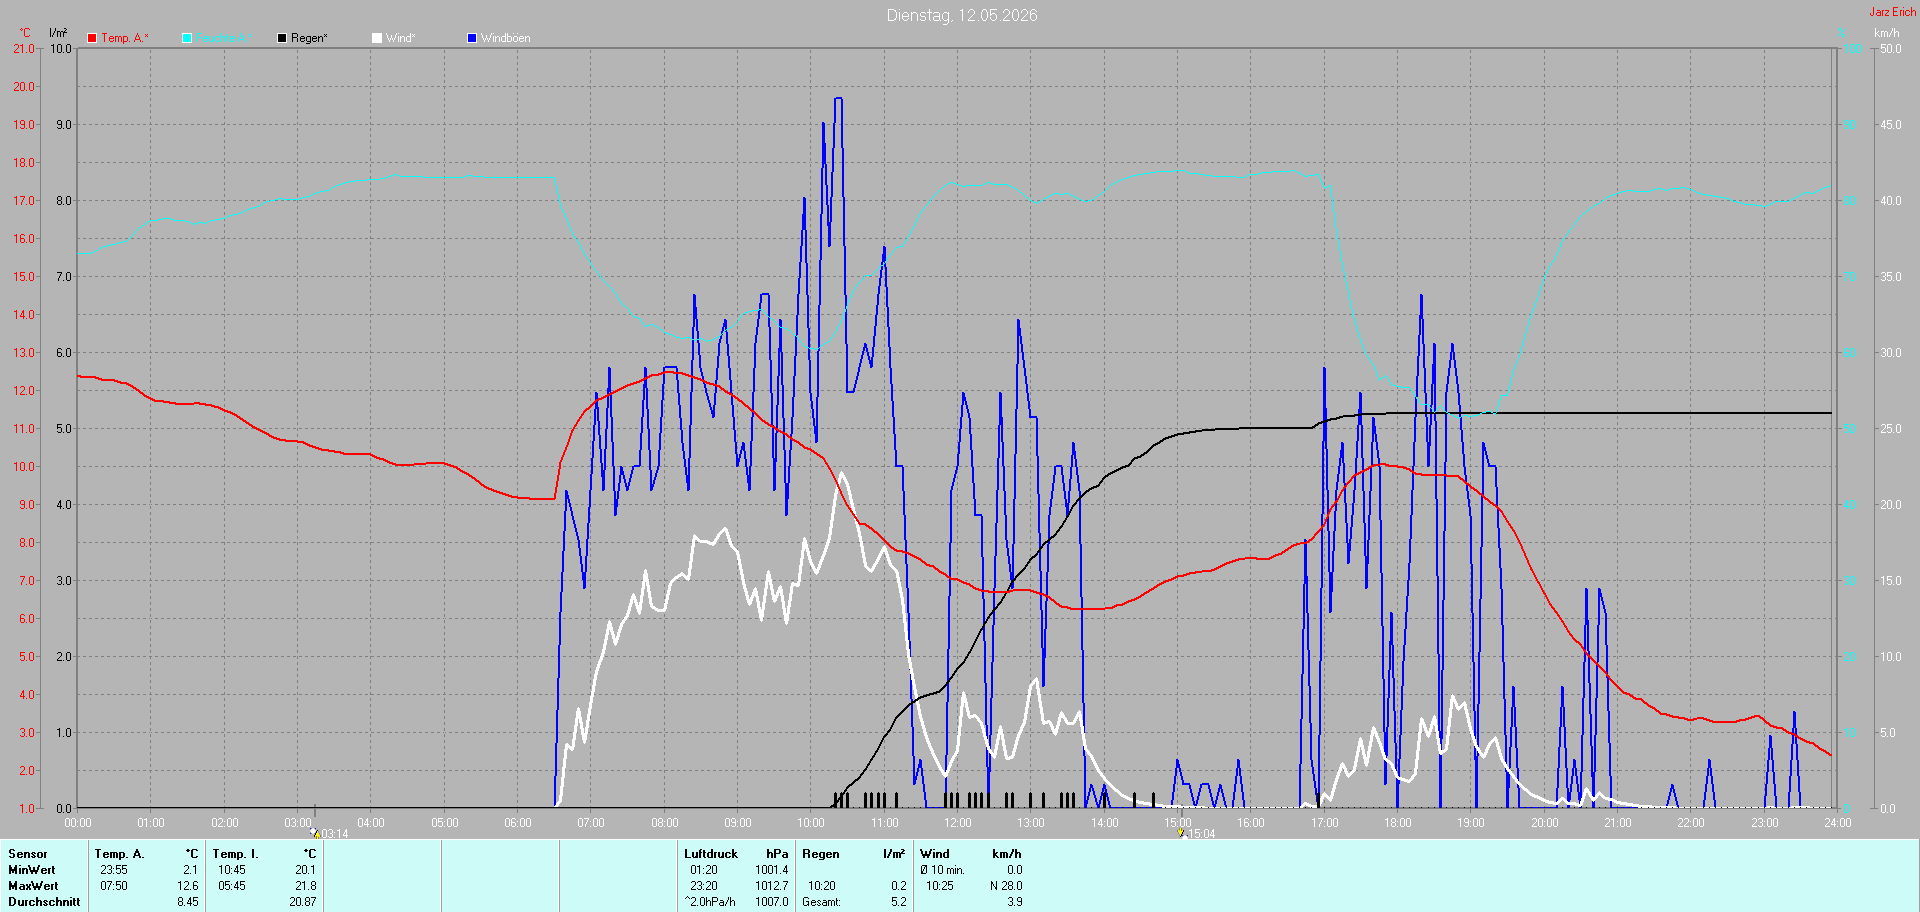Click the black Regen legend square
The width and height of the screenshot is (1920, 912).
282,38
